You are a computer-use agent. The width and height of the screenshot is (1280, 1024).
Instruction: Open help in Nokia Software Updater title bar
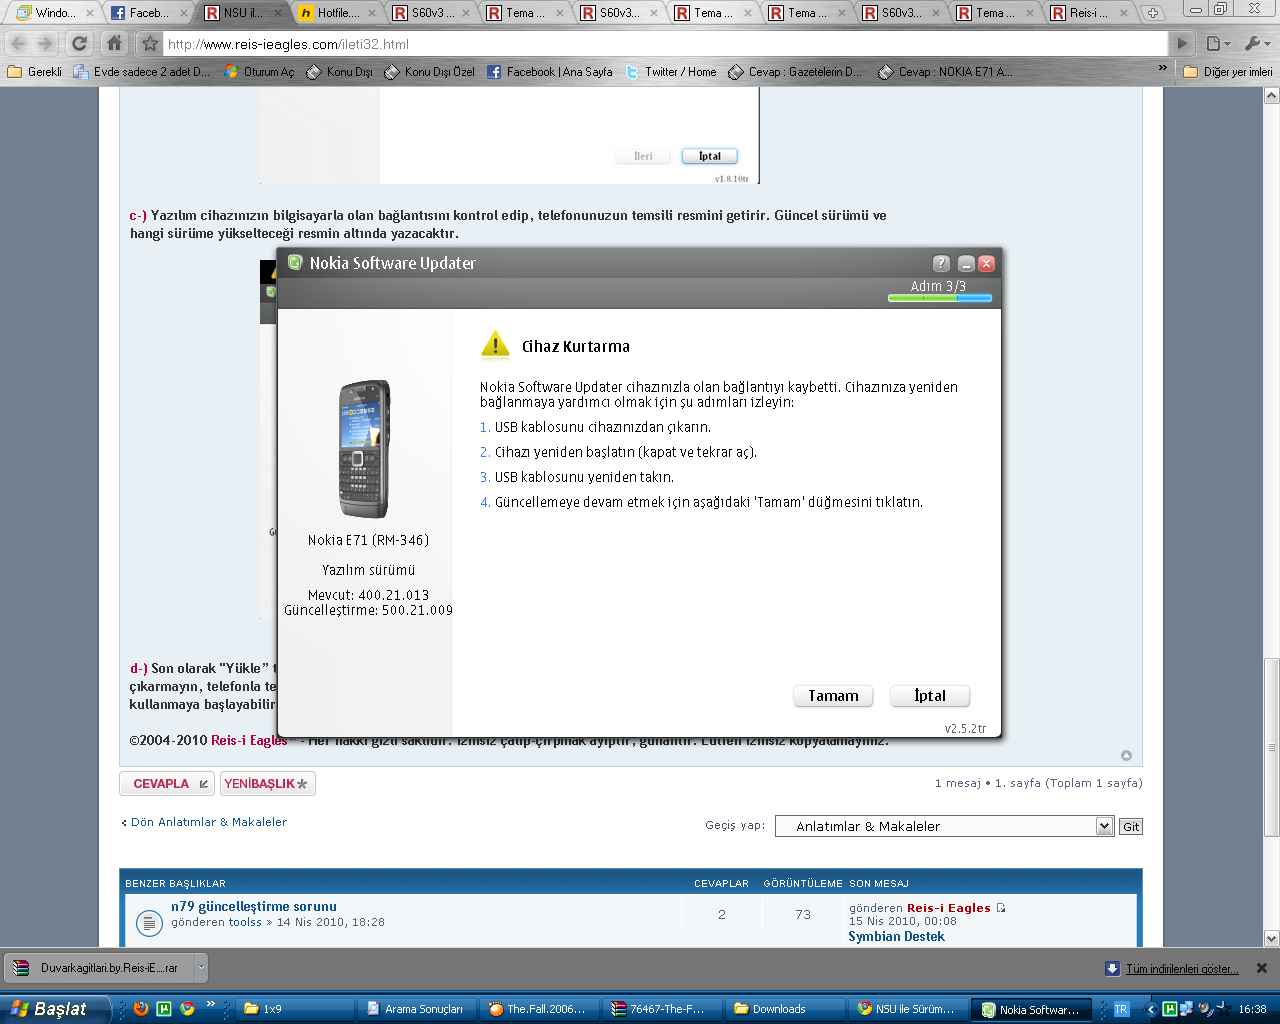point(941,264)
